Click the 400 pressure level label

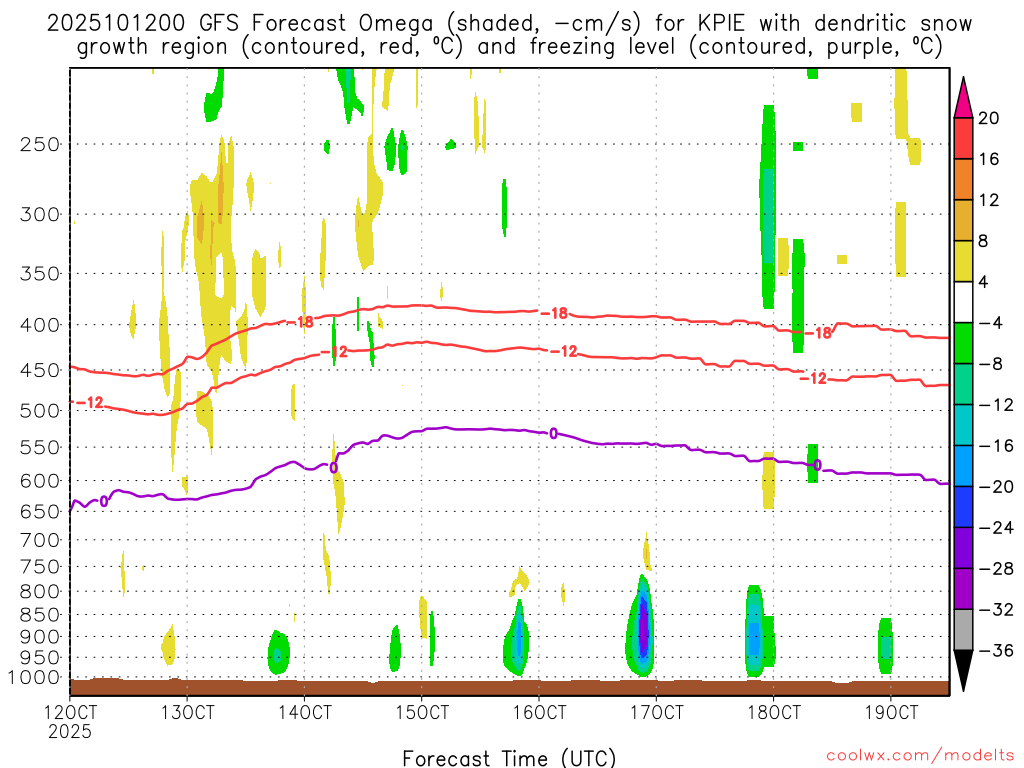tap(40, 325)
